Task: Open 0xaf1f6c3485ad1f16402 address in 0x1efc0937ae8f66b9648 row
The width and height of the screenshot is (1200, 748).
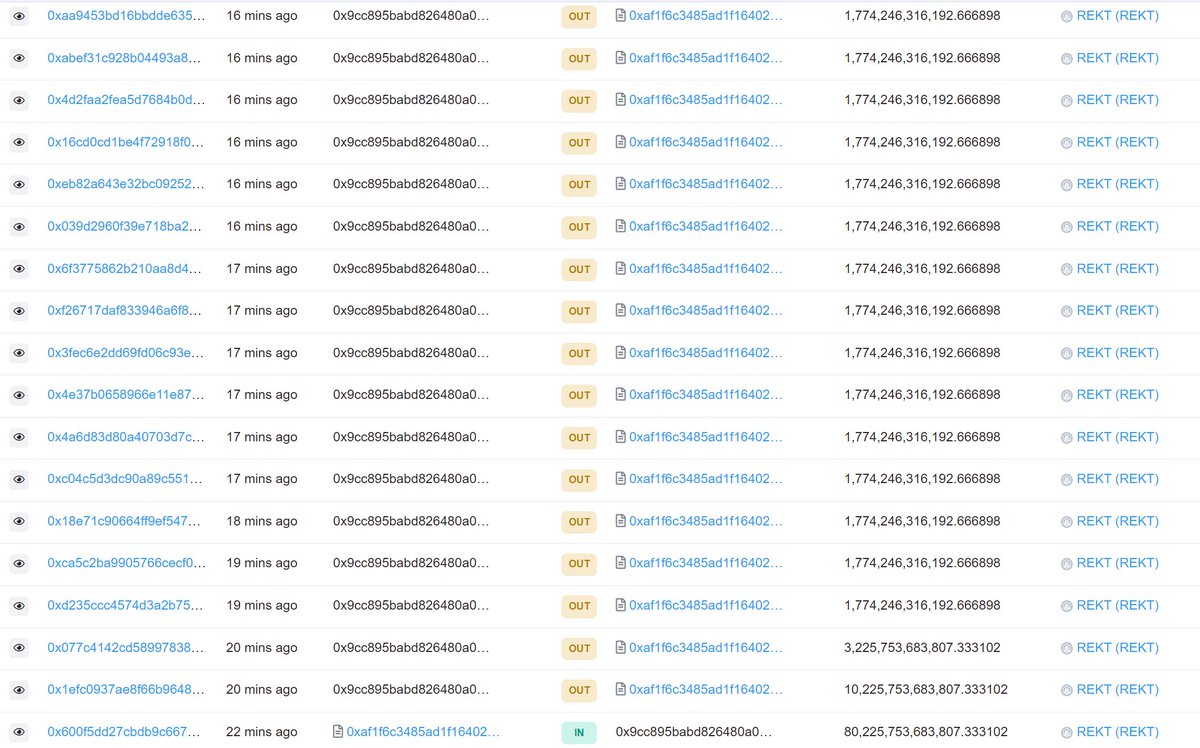Action: 706,690
